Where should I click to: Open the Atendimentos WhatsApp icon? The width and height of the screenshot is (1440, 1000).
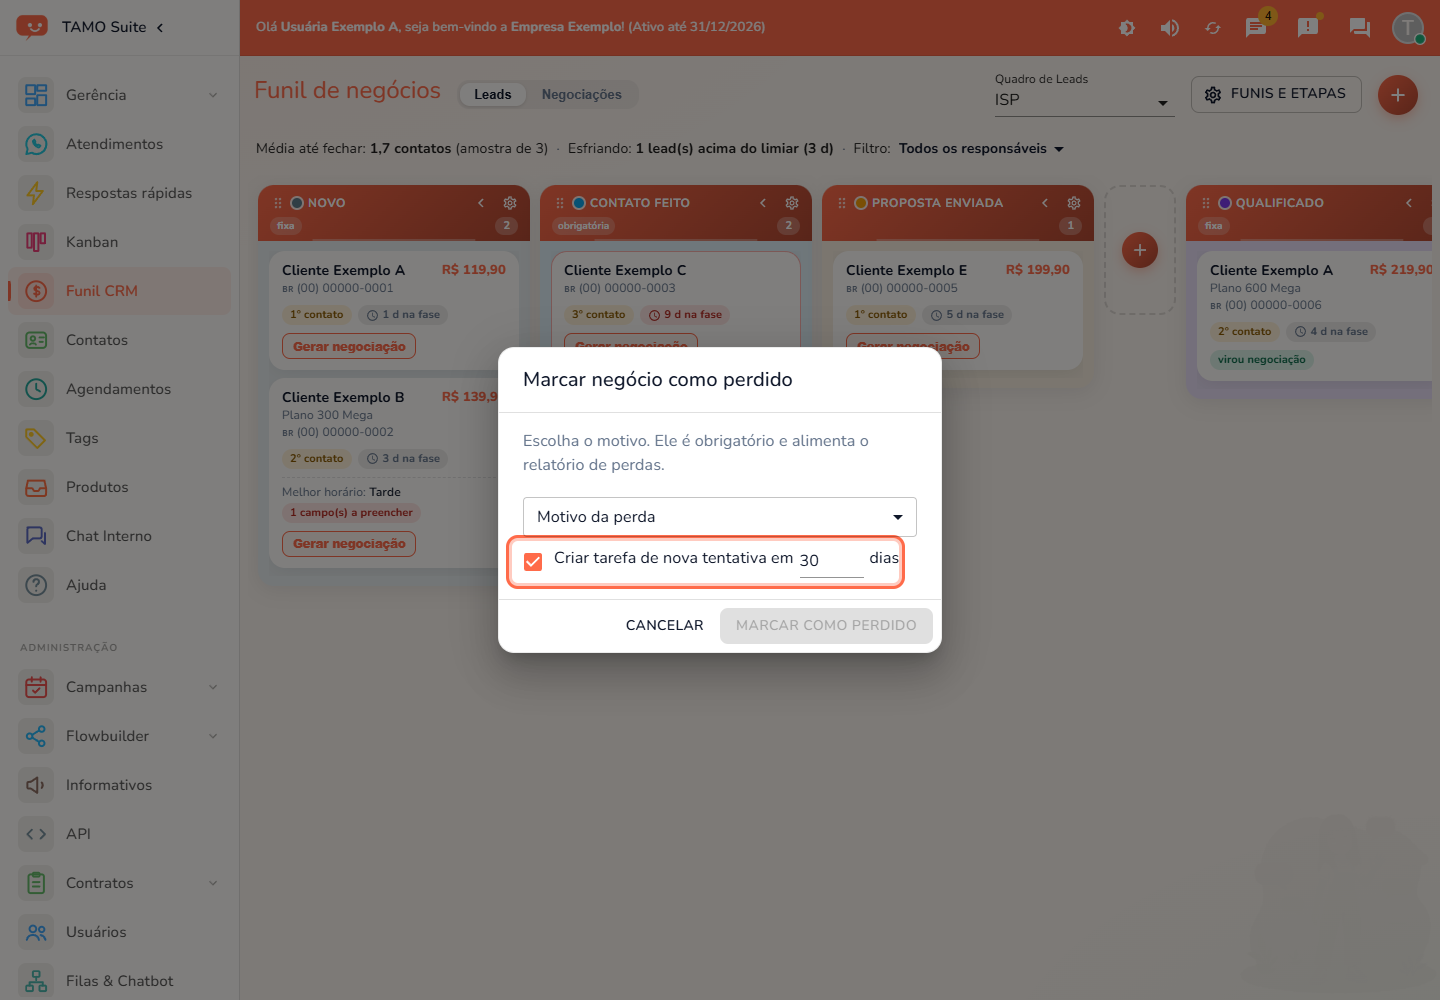pos(36,144)
